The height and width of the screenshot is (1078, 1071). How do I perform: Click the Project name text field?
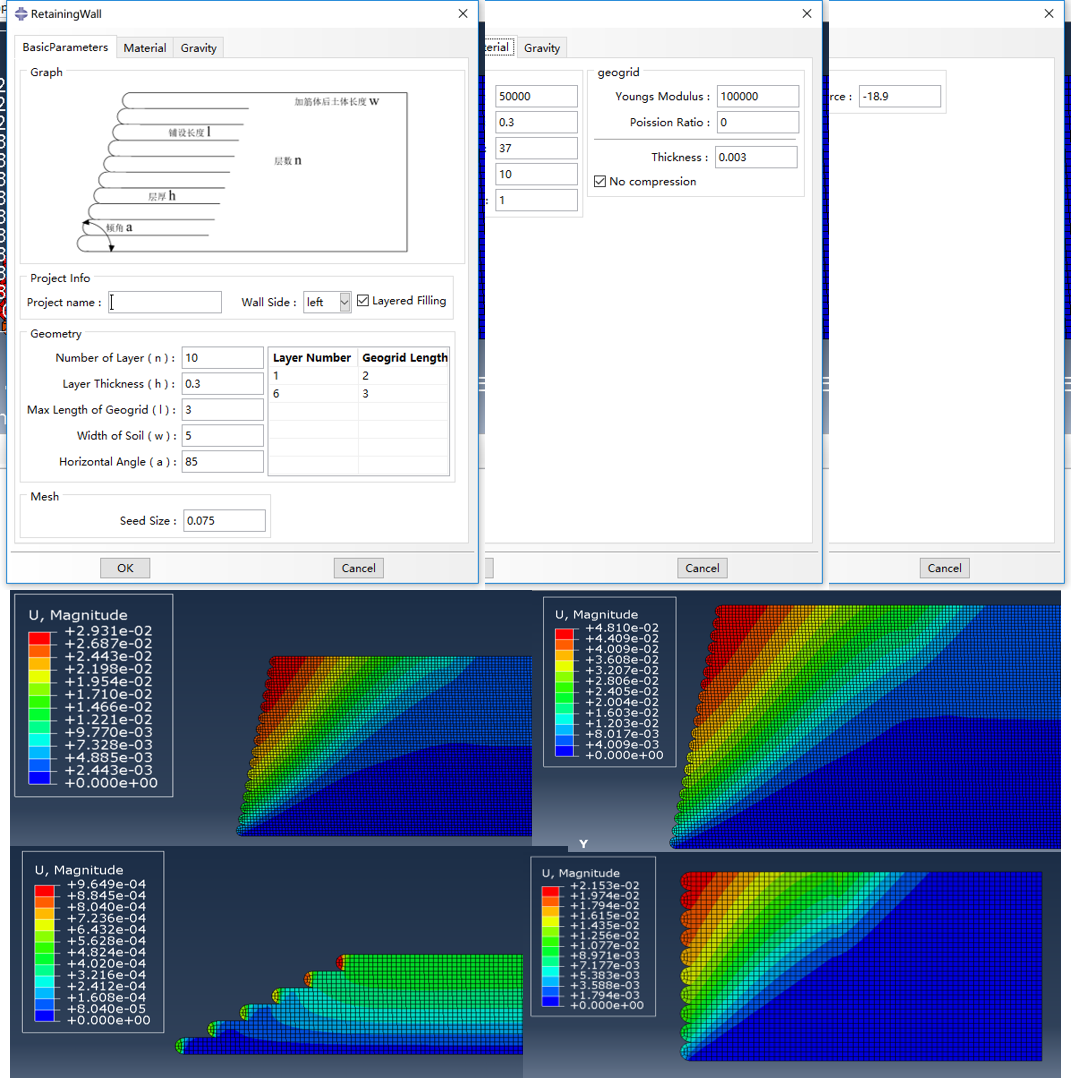[x=165, y=302]
